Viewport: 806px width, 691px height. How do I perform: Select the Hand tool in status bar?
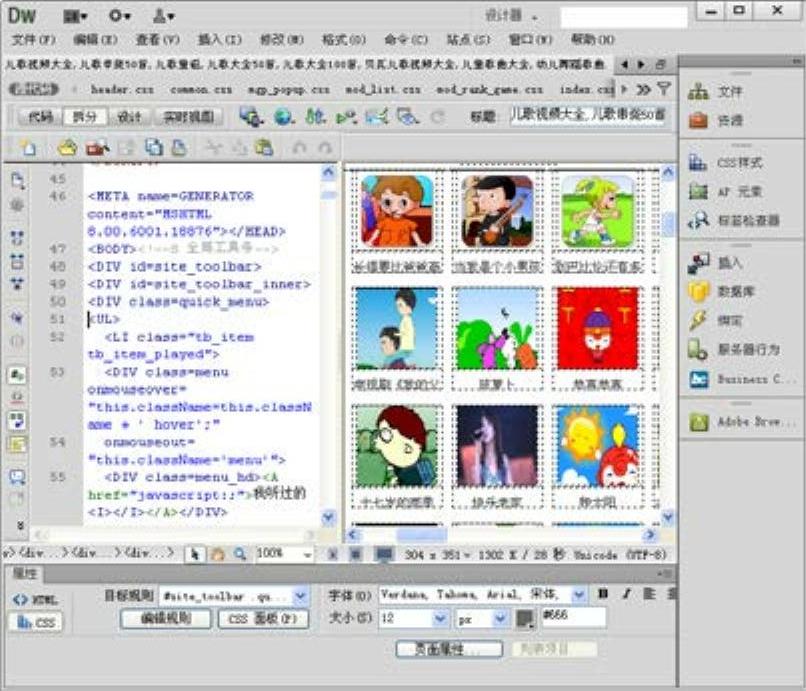218,554
